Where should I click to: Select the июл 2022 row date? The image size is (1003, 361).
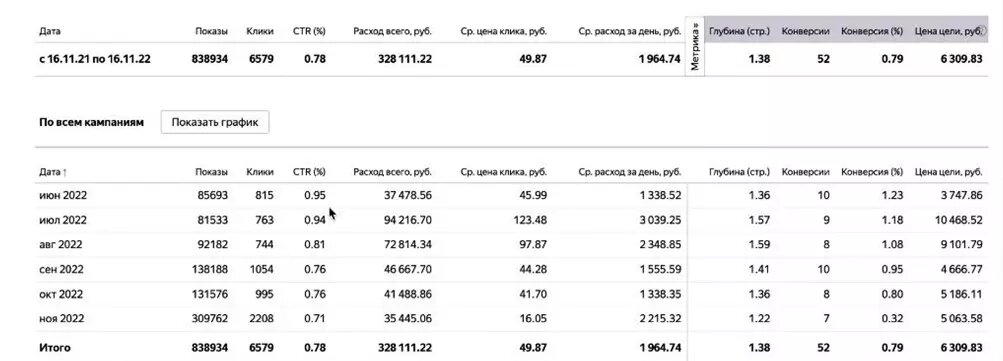point(63,220)
